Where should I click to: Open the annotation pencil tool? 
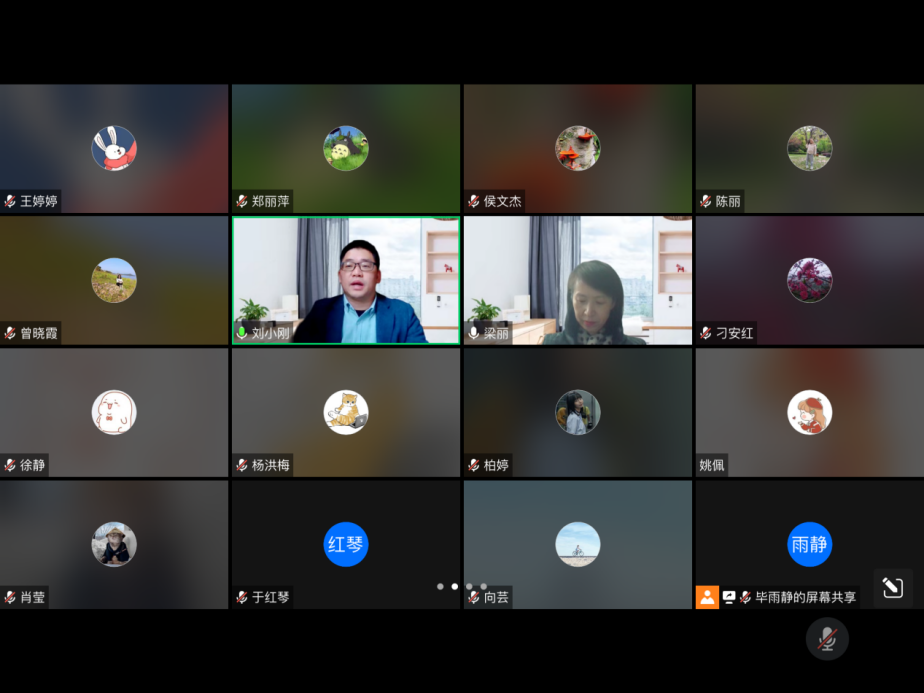(893, 588)
